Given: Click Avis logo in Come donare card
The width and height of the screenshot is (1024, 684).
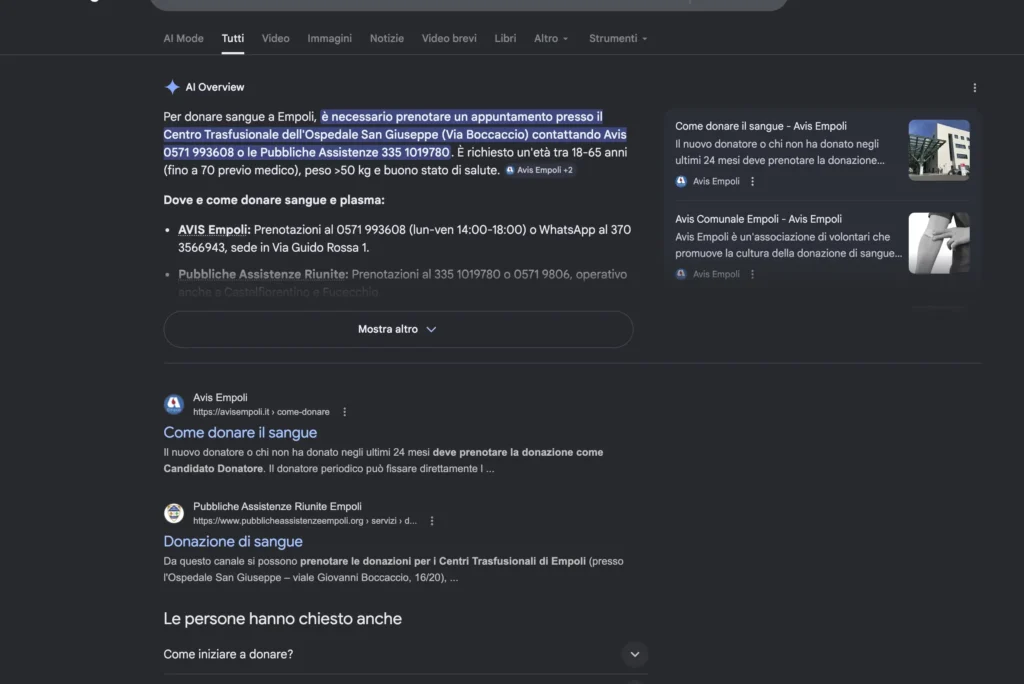Looking at the screenshot, I should point(681,182).
